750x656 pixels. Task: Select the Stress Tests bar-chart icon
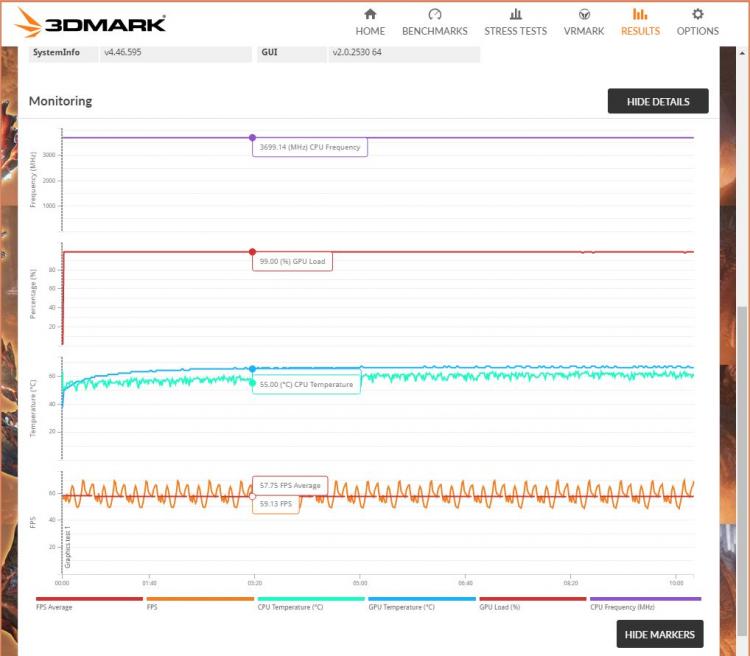pos(515,14)
